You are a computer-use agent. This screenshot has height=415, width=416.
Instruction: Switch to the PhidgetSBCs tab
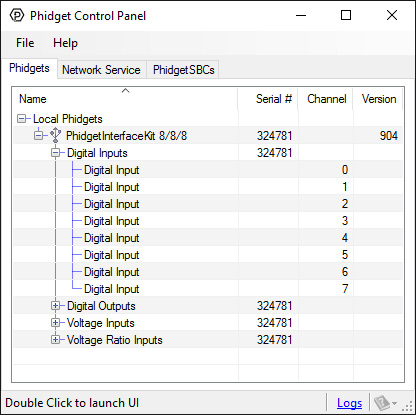[x=183, y=70]
